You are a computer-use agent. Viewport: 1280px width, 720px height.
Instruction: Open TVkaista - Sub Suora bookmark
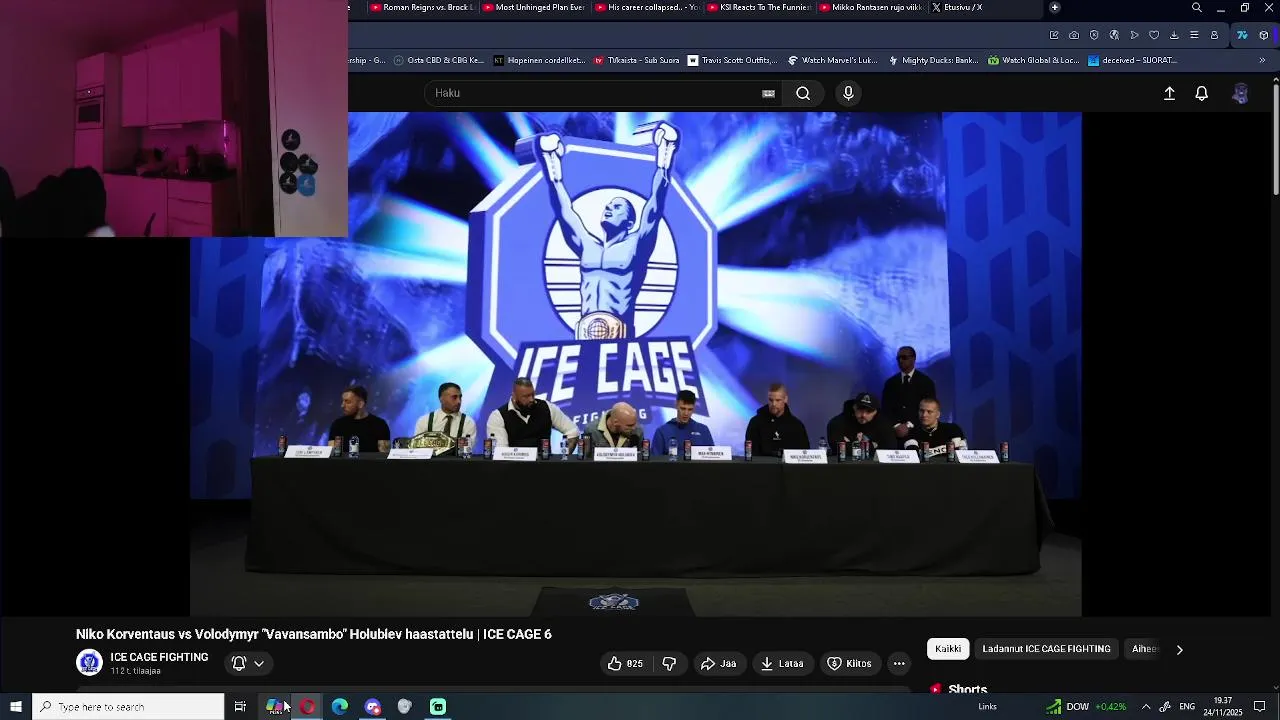coord(636,60)
